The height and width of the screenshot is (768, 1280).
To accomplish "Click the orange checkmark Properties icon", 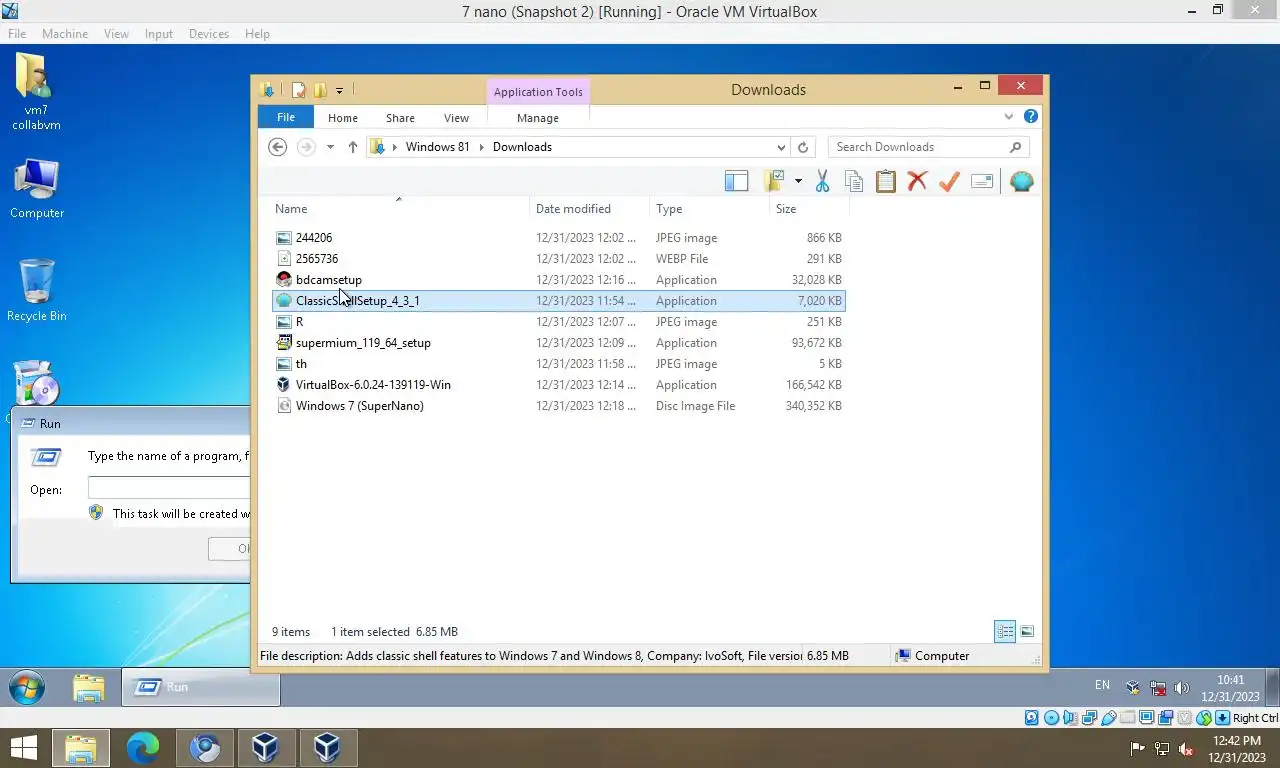I will click(949, 181).
